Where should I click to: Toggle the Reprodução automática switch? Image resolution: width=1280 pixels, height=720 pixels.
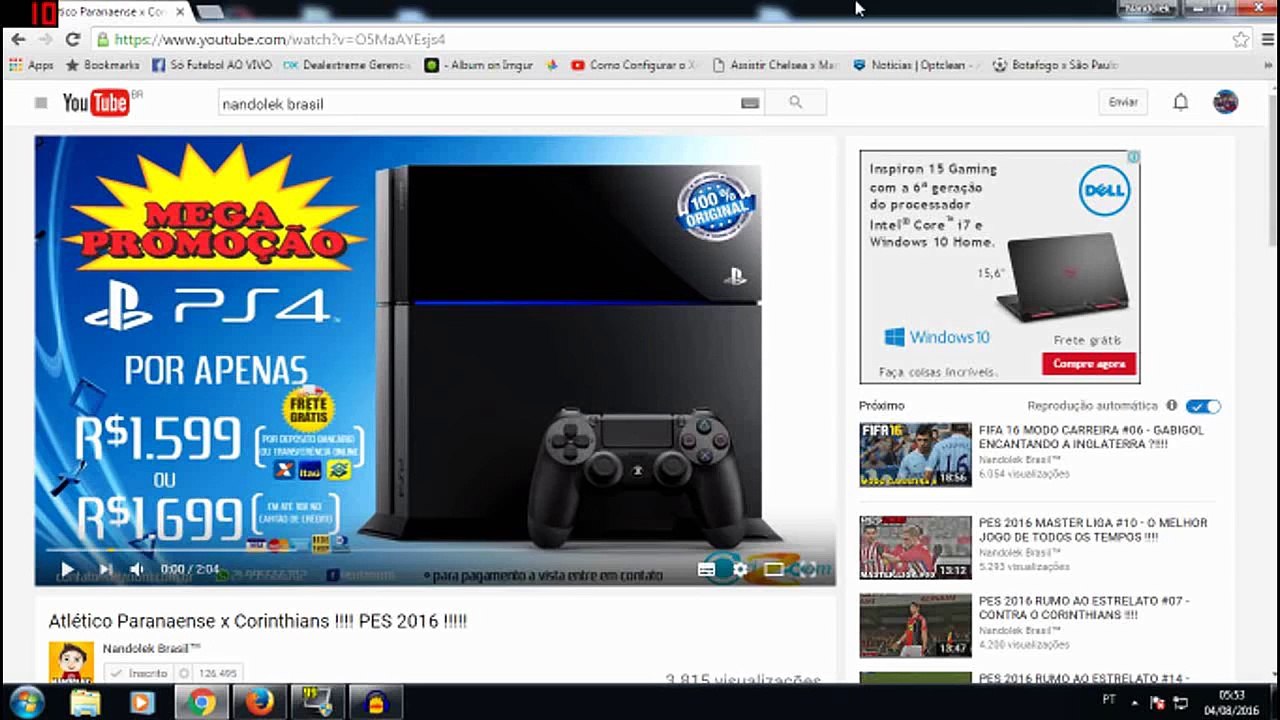tap(1203, 406)
